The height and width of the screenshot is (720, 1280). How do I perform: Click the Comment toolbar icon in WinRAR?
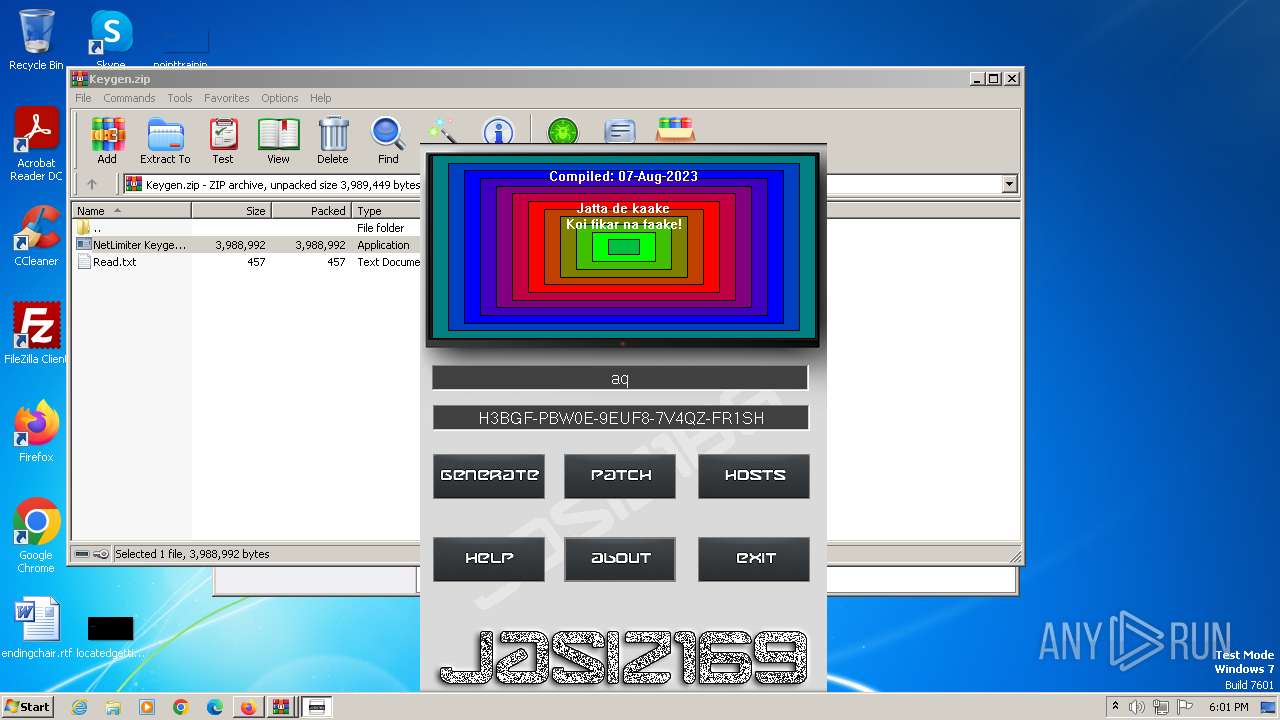pos(620,132)
